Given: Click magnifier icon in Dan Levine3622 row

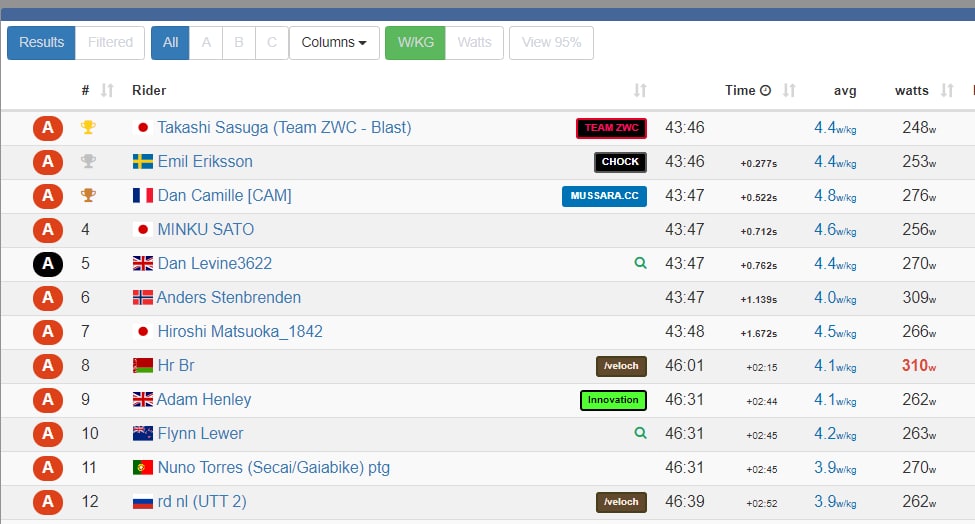Looking at the screenshot, I should click(640, 263).
